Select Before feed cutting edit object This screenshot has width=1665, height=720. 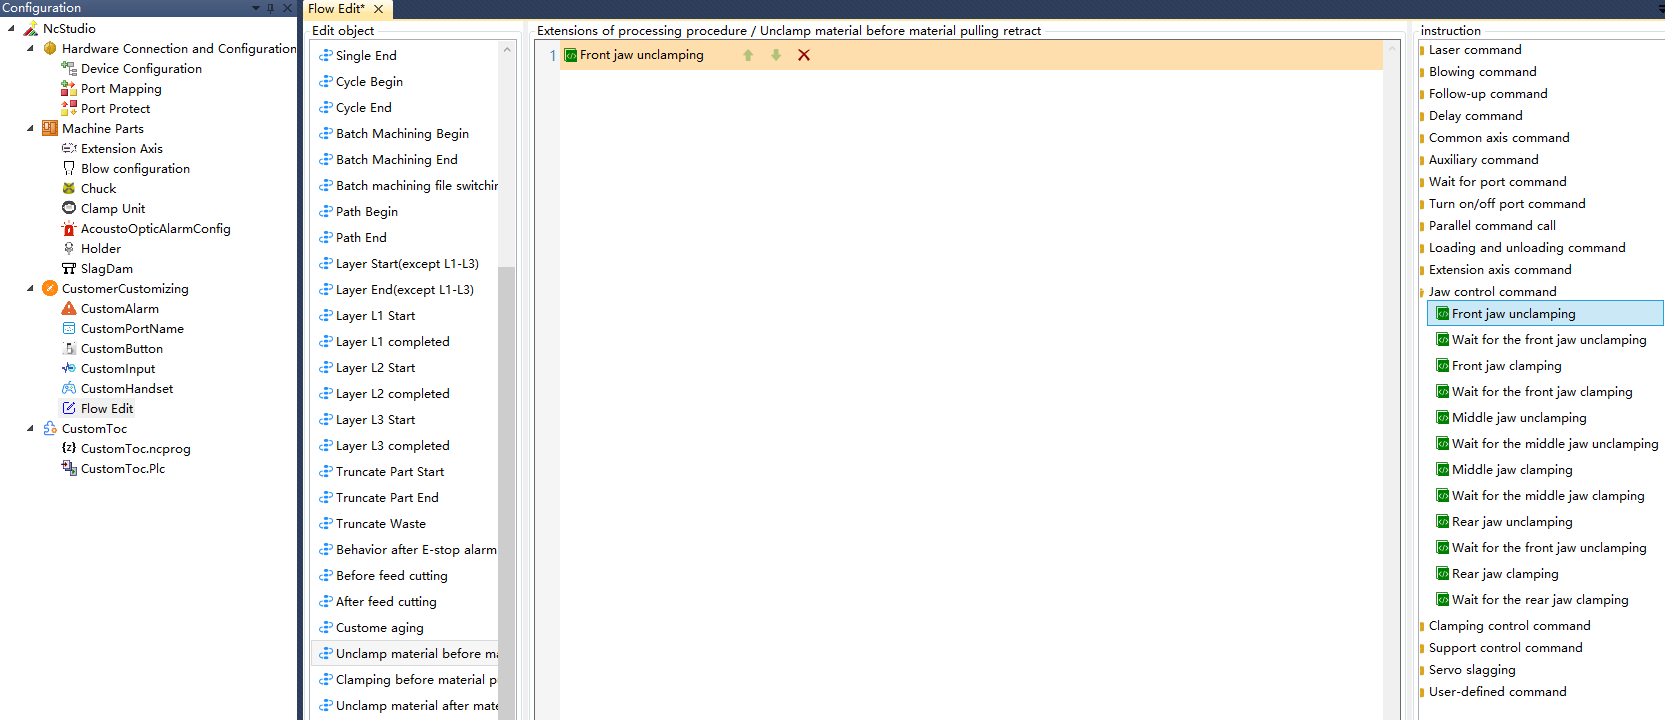click(391, 576)
